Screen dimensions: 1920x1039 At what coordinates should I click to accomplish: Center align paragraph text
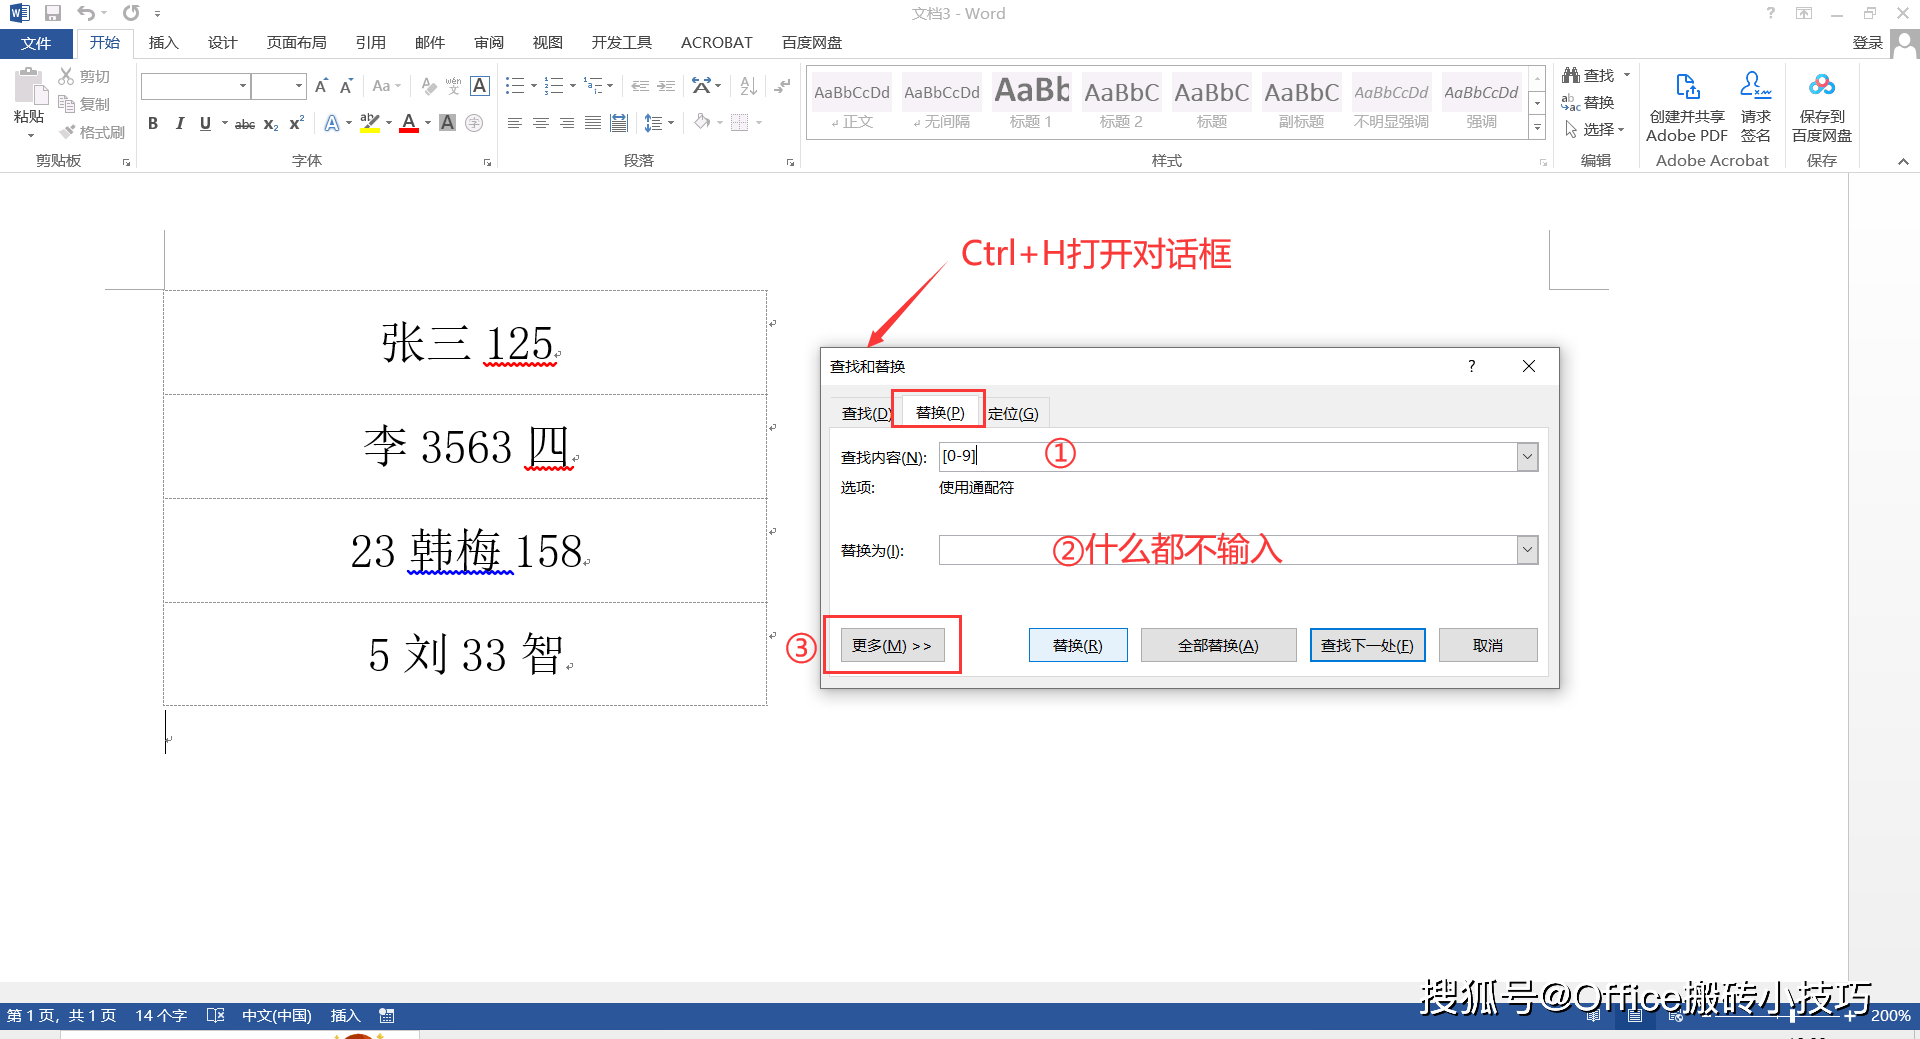(541, 123)
